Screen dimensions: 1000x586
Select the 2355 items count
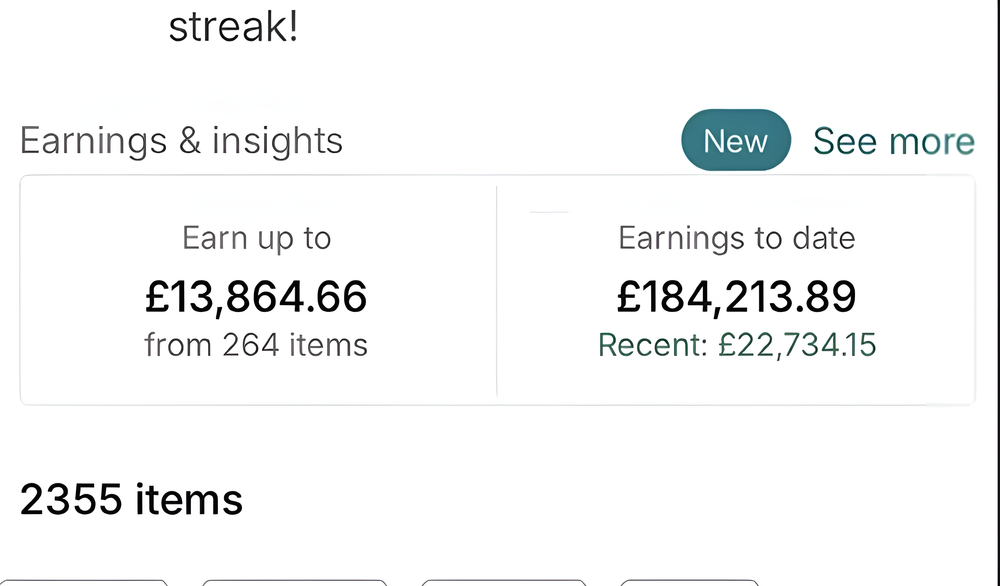(x=131, y=499)
